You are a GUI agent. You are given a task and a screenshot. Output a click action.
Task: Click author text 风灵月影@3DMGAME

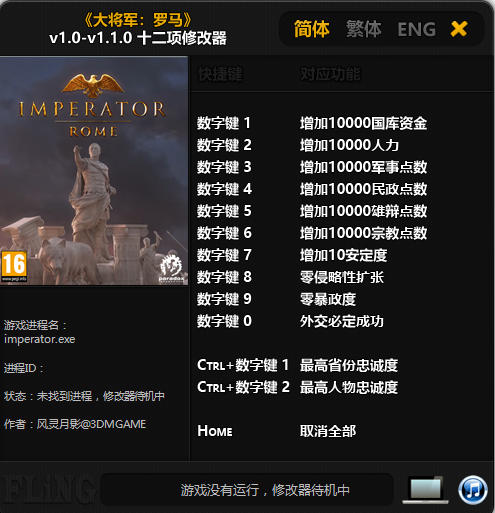click(x=91, y=424)
